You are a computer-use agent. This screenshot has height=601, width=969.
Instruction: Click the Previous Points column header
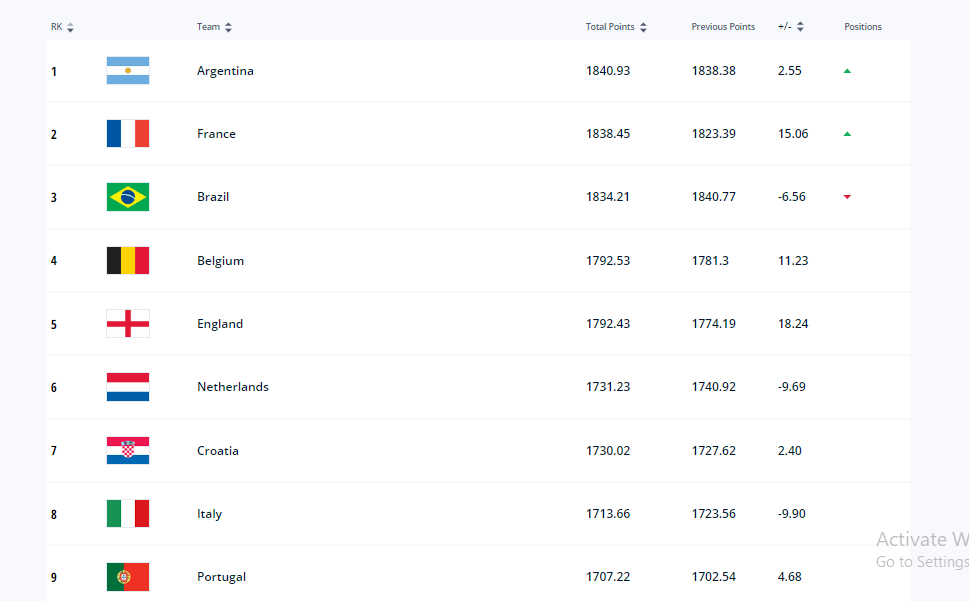[x=723, y=27]
